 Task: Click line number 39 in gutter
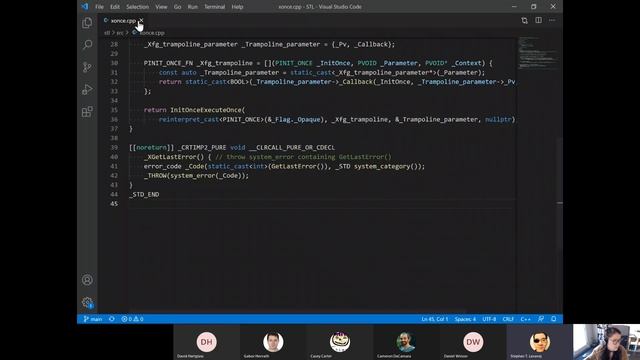click(114, 147)
